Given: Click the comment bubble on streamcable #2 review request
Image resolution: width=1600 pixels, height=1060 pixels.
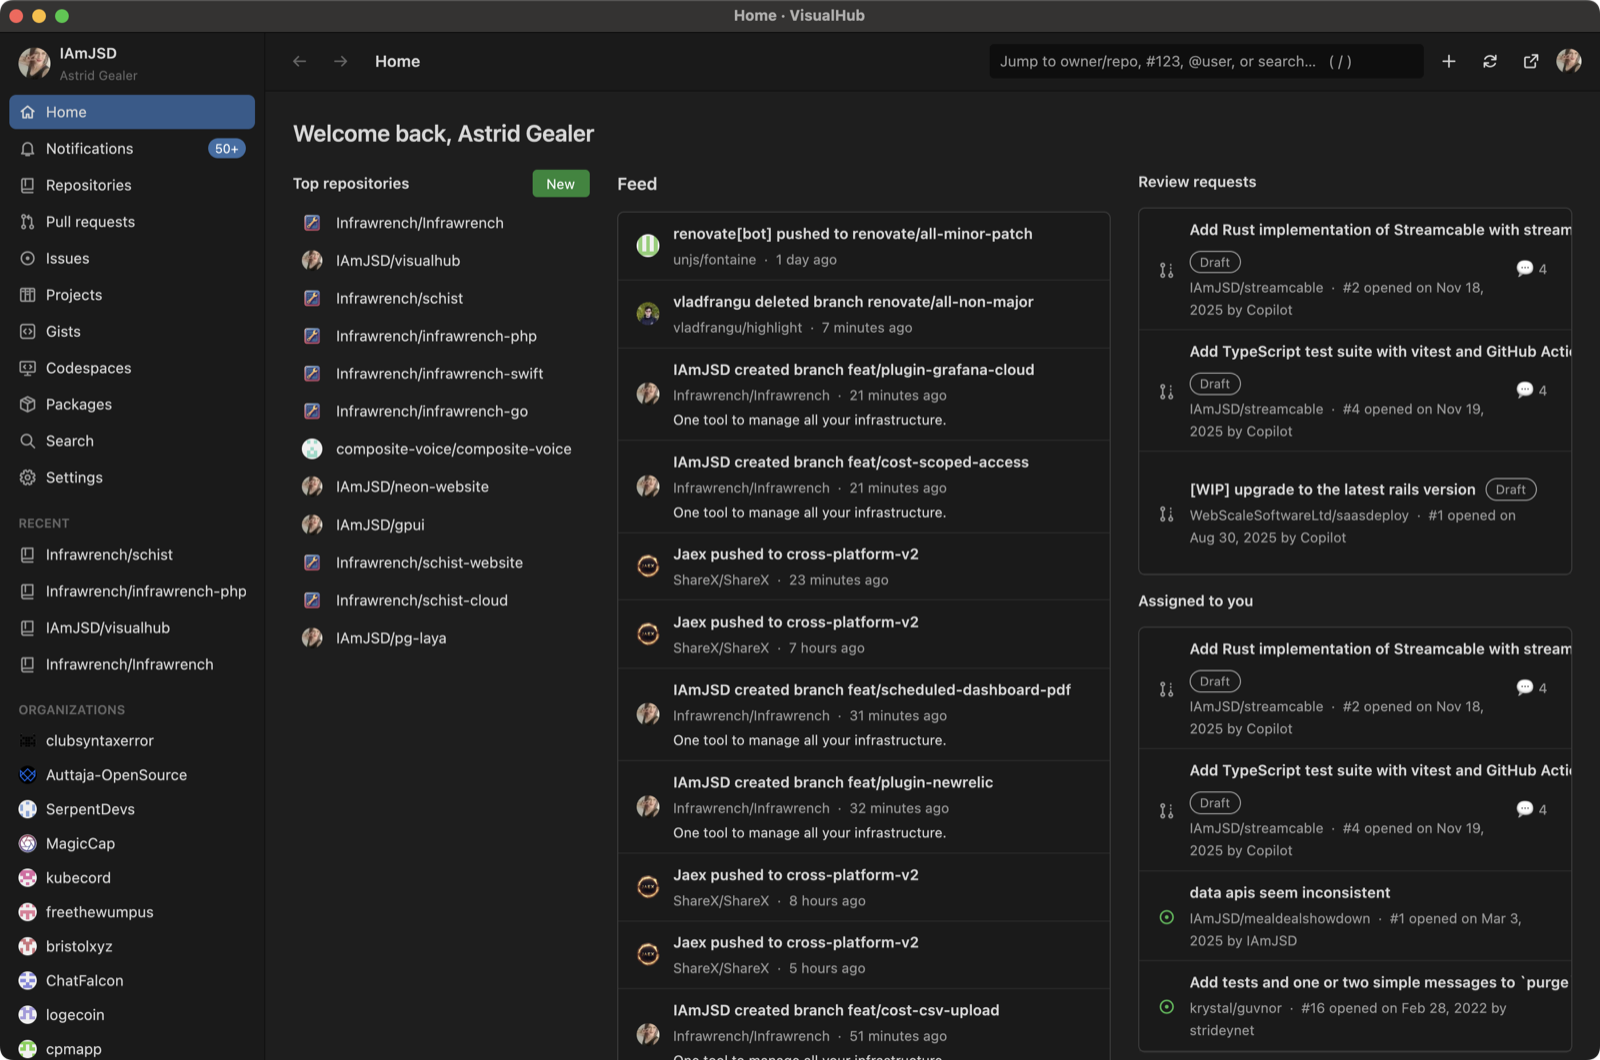Looking at the screenshot, I should click(x=1525, y=269).
